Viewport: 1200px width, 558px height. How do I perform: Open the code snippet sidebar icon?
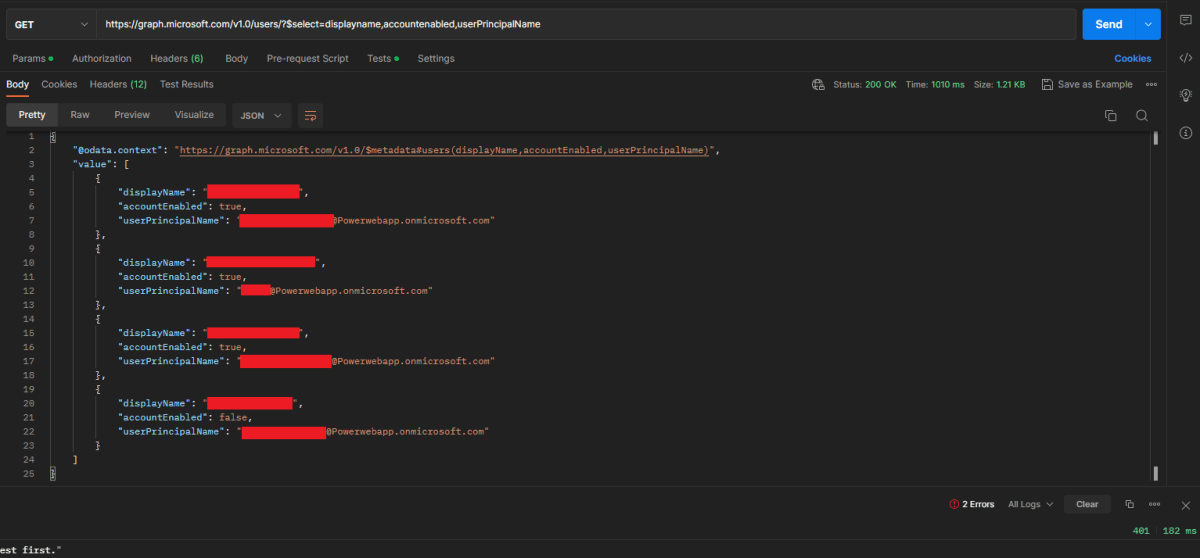coord(1185,58)
